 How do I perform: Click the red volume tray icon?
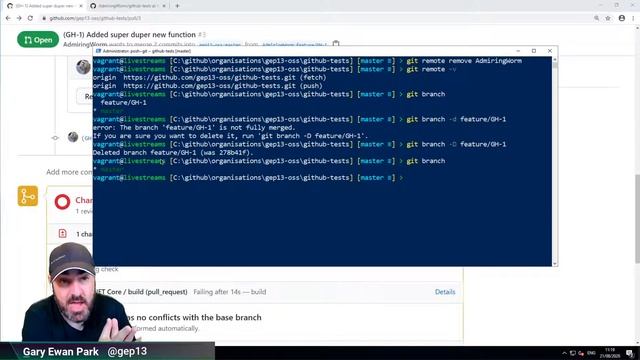coord(581,353)
